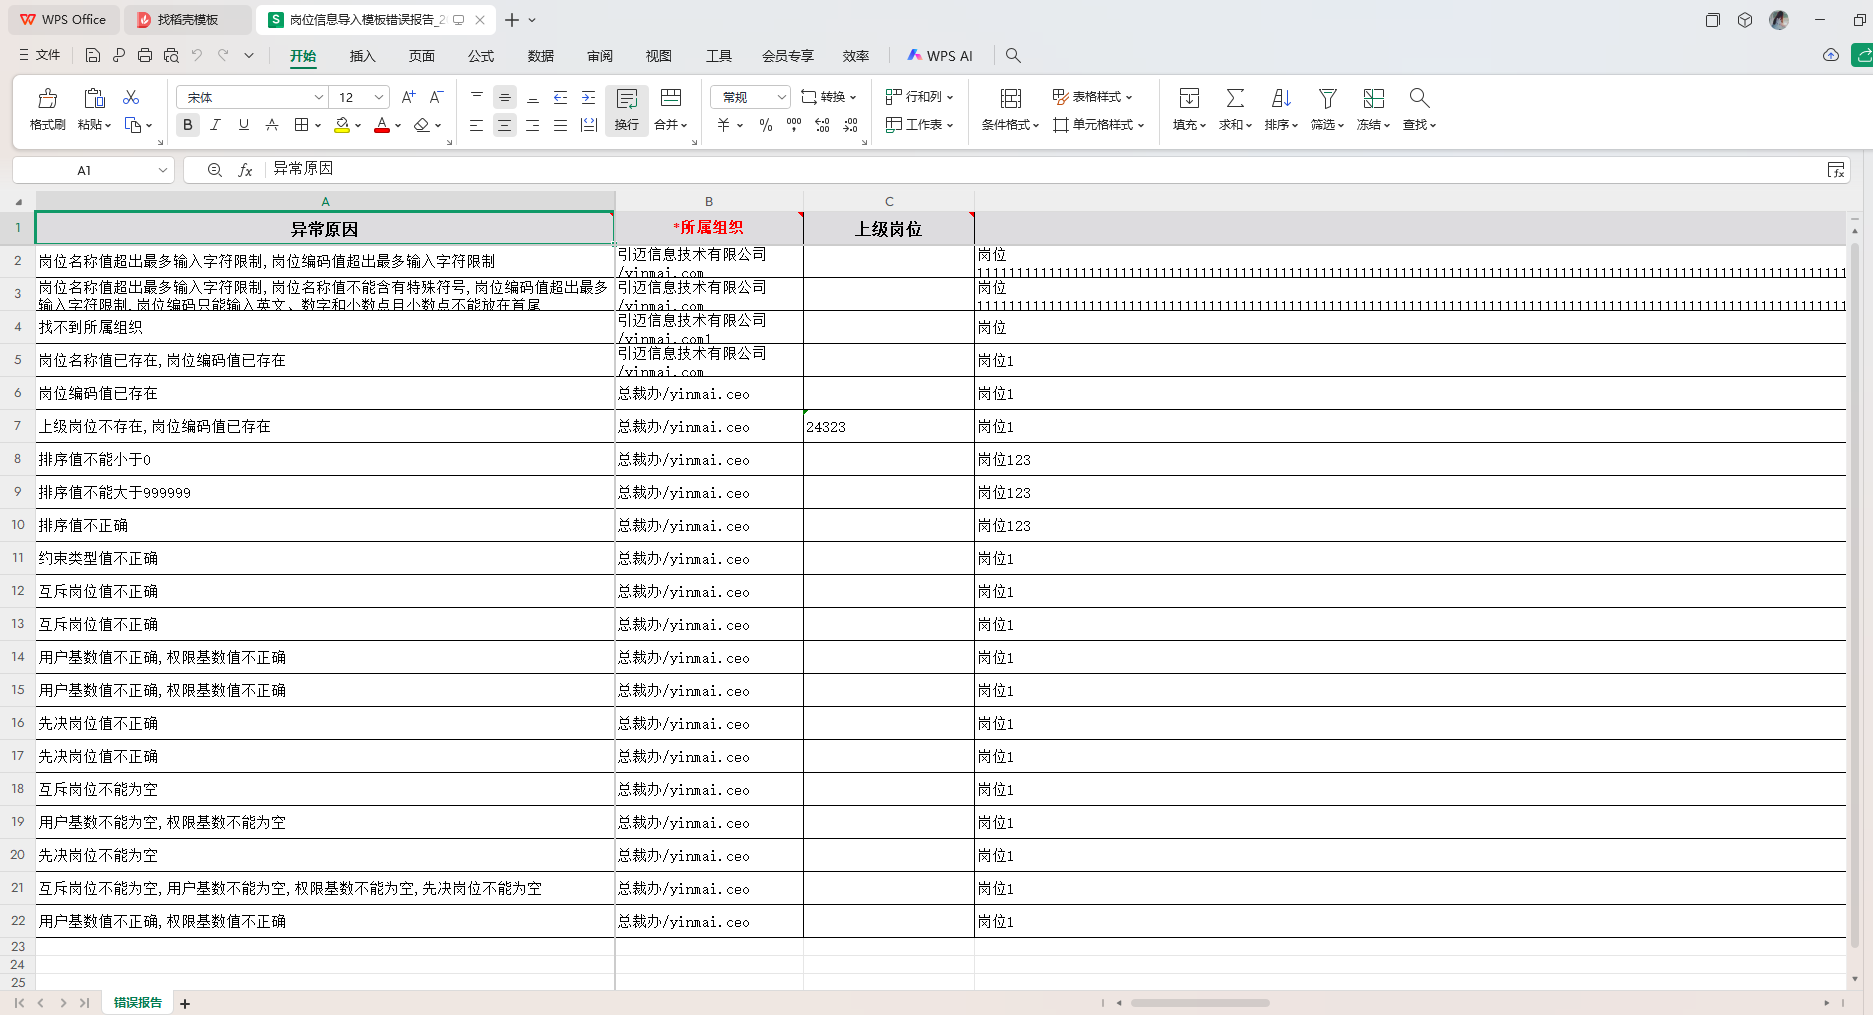1873x1015 pixels.
Task: Click the percent style icon
Action: coord(765,125)
